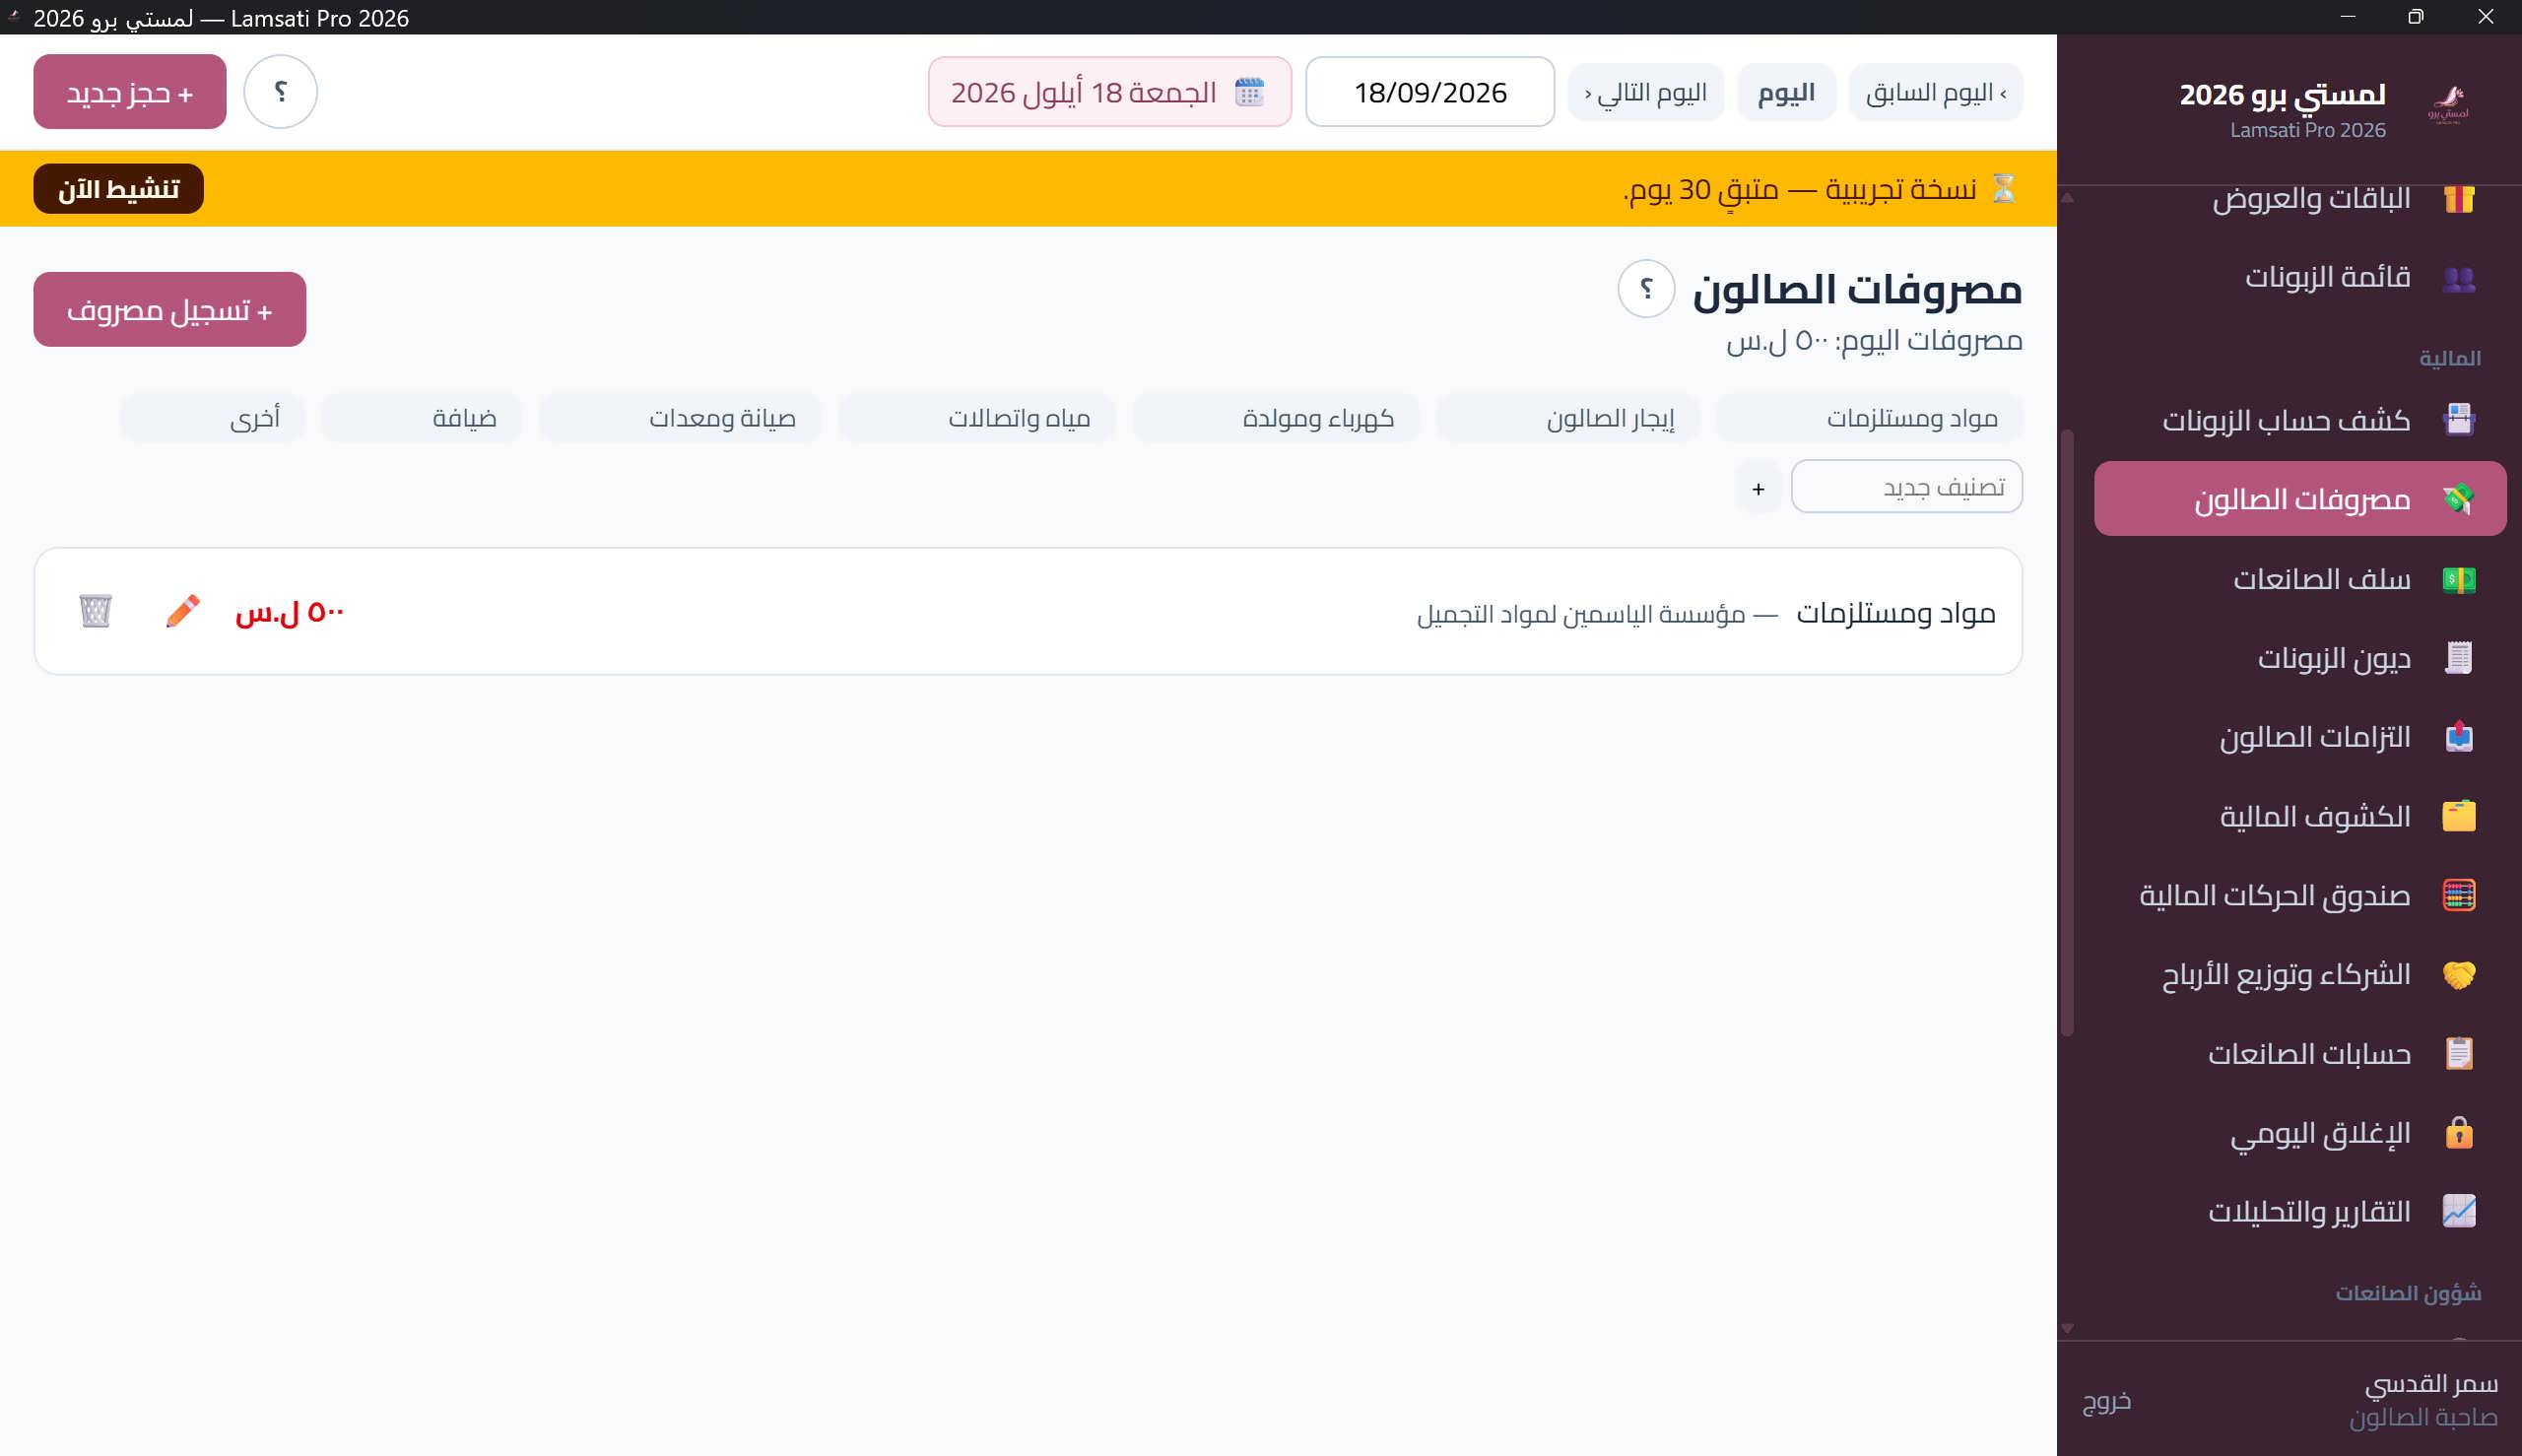Open الشركاء وتوزيع الأرباح menu item
This screenshot has height=1456, width=2522.
2300,974
